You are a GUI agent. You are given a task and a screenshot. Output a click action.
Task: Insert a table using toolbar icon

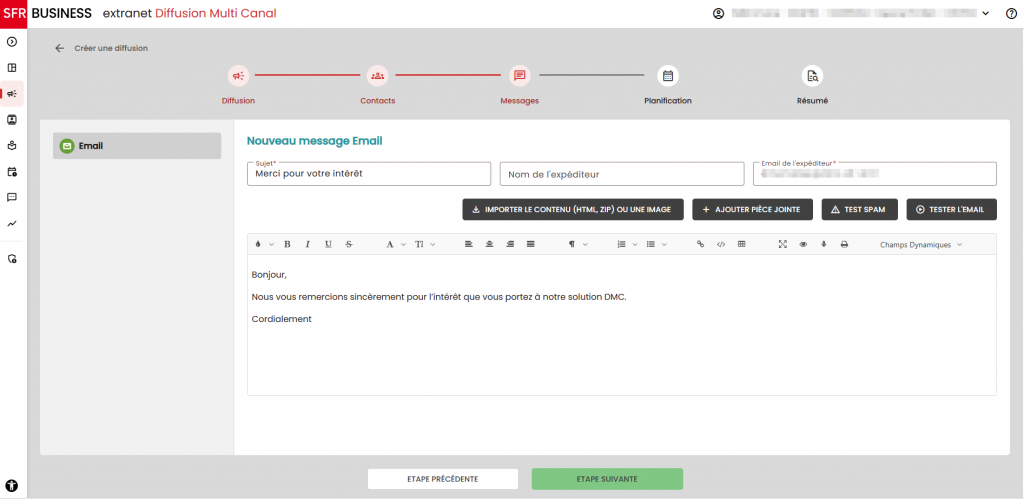(x=741, y=244)
